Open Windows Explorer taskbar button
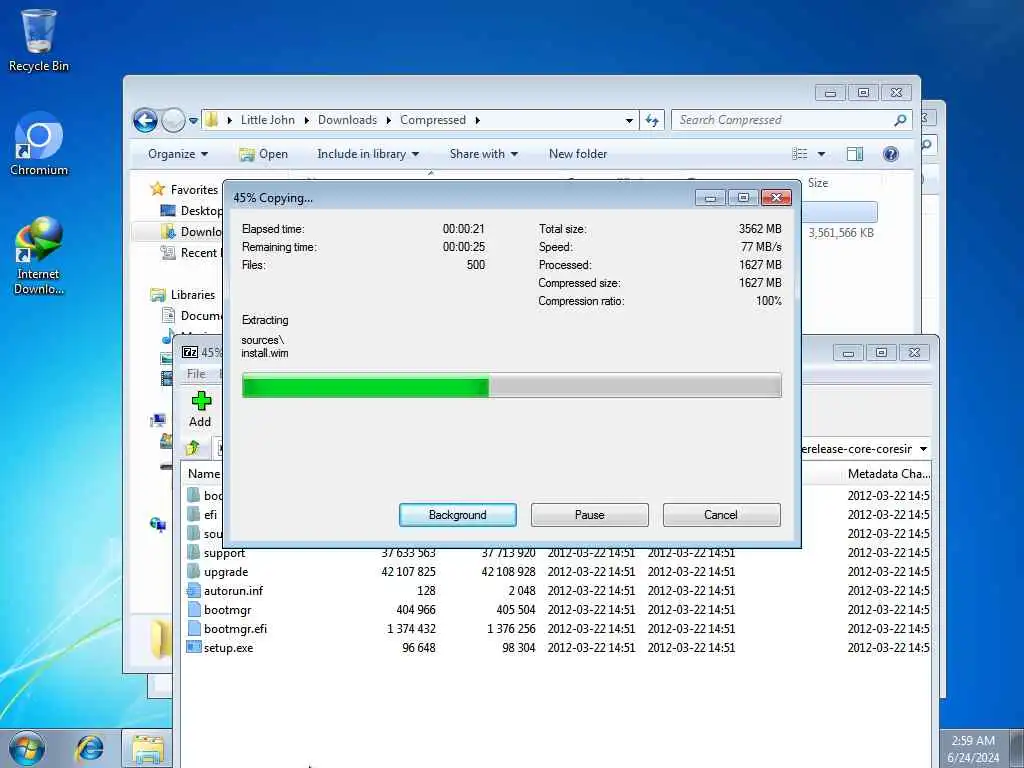The image size is (1024, 768). [148, 749]
